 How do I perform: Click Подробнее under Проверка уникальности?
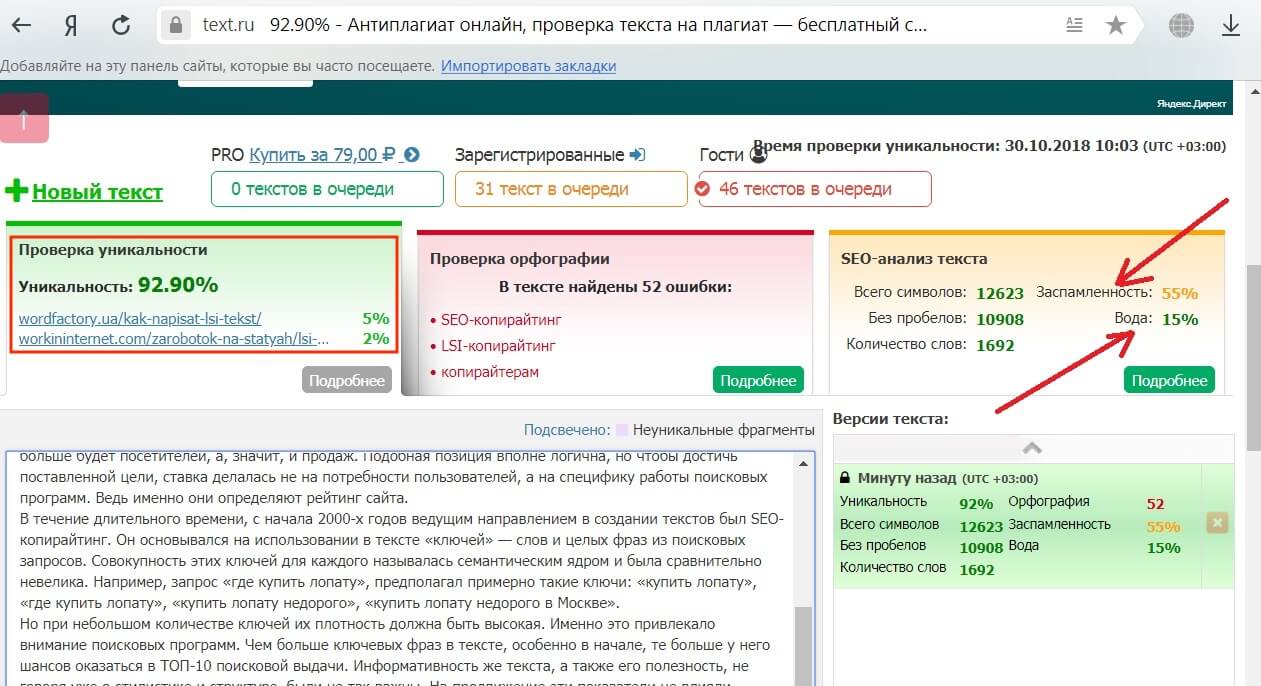(x=346, y=380)
